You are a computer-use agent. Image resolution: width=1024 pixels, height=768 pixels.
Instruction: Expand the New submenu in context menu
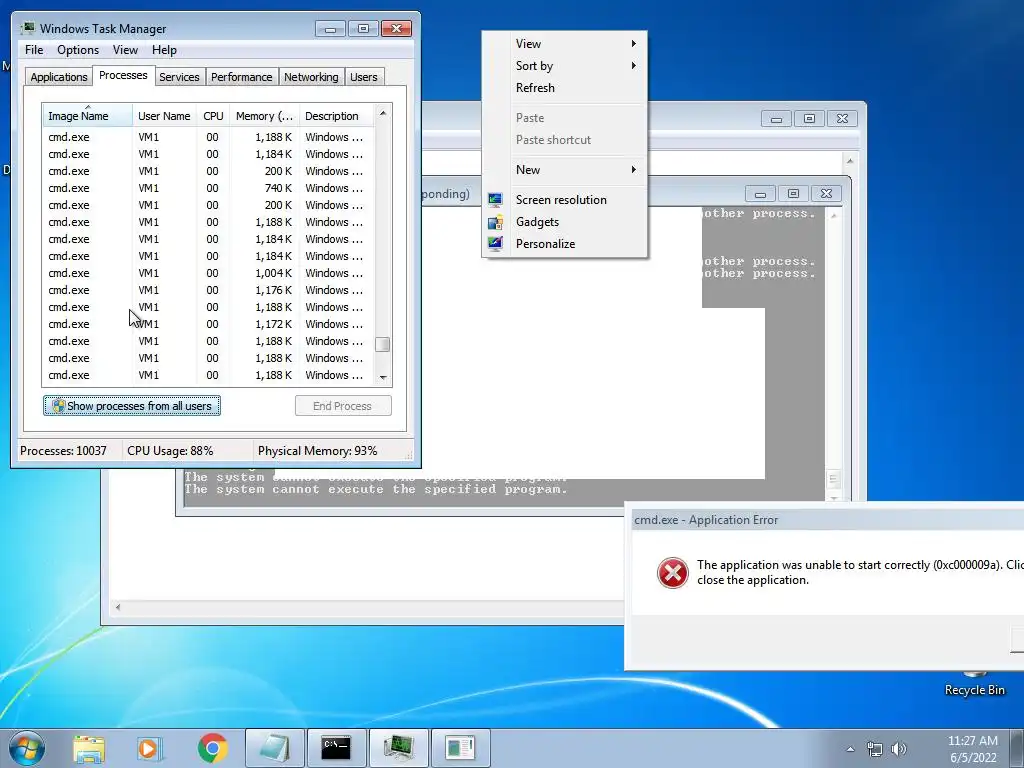[x=565, y=170]
